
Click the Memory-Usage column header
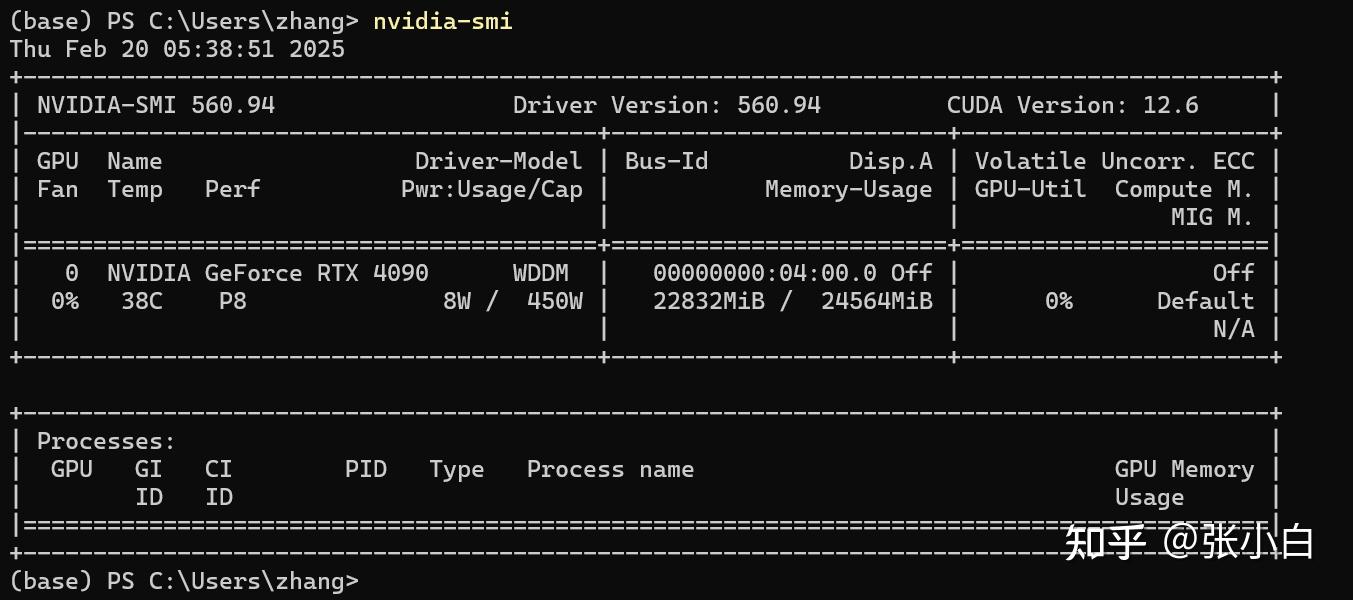click(x=848, y=189)
